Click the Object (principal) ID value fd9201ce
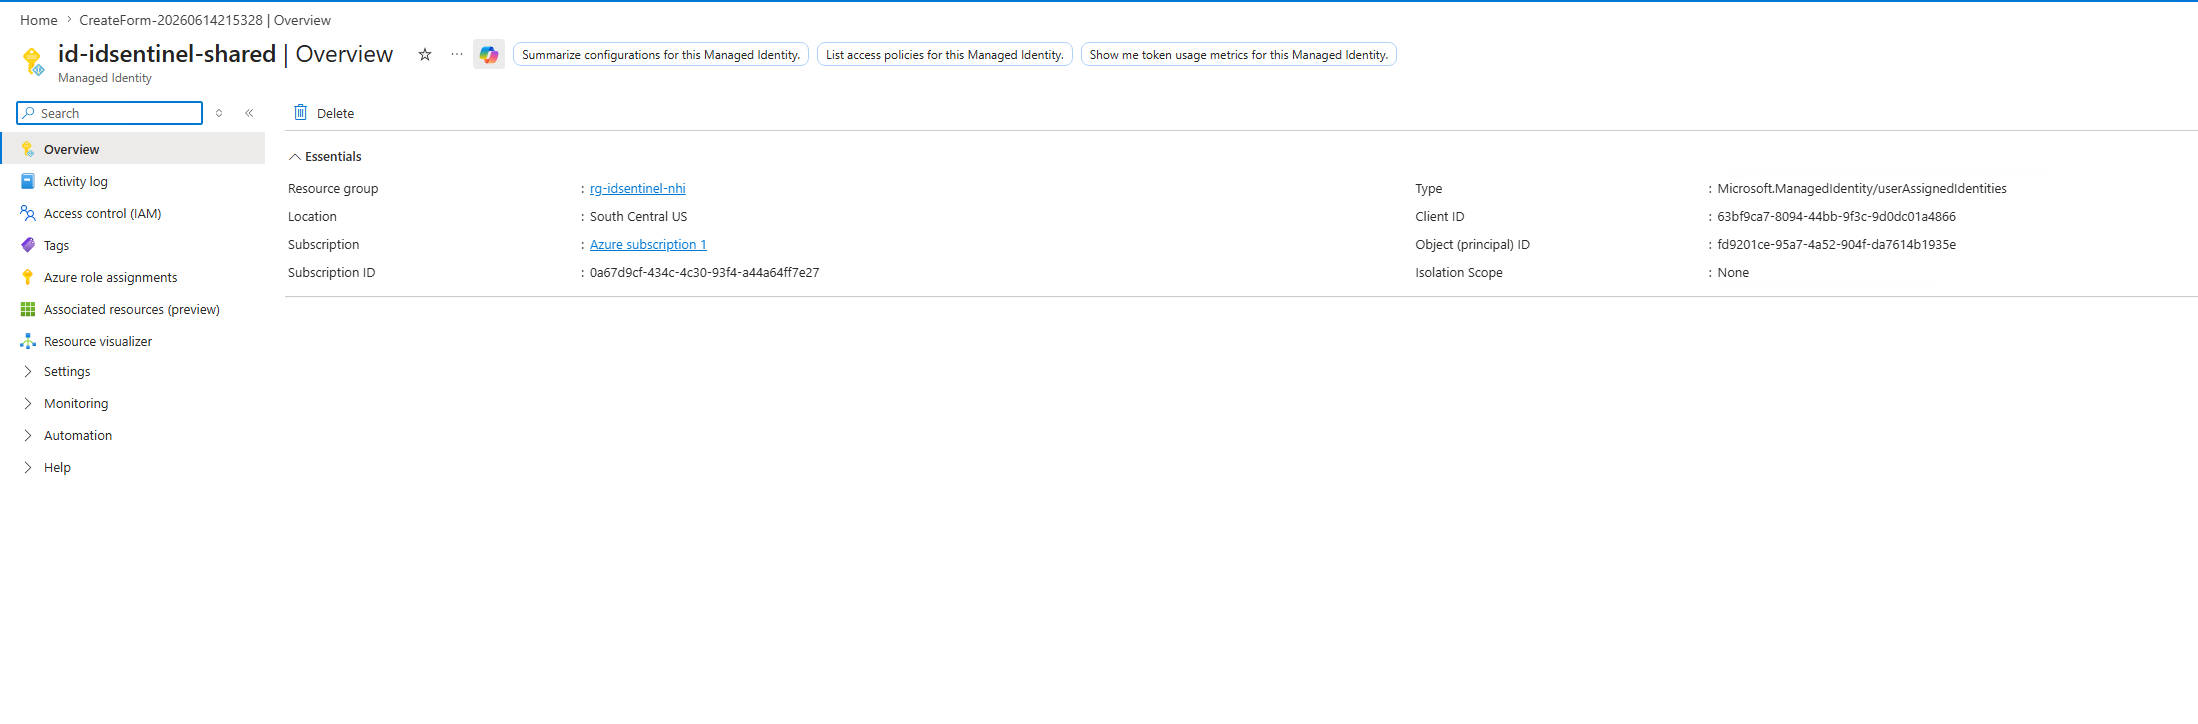 [1836, 244]
